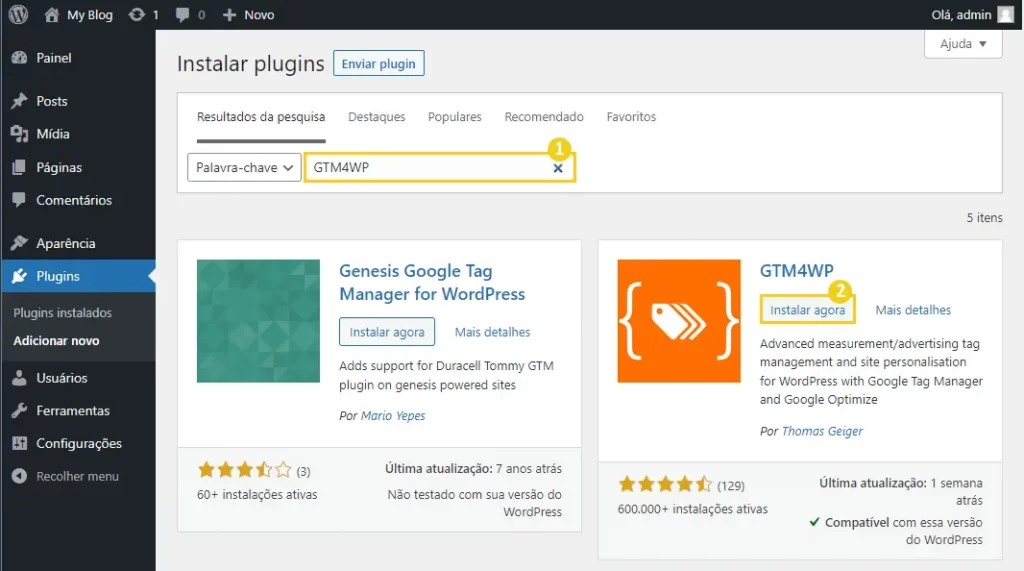Click the Recolher menu label
Screen dimensions: 1024x571
click(78, 476)
